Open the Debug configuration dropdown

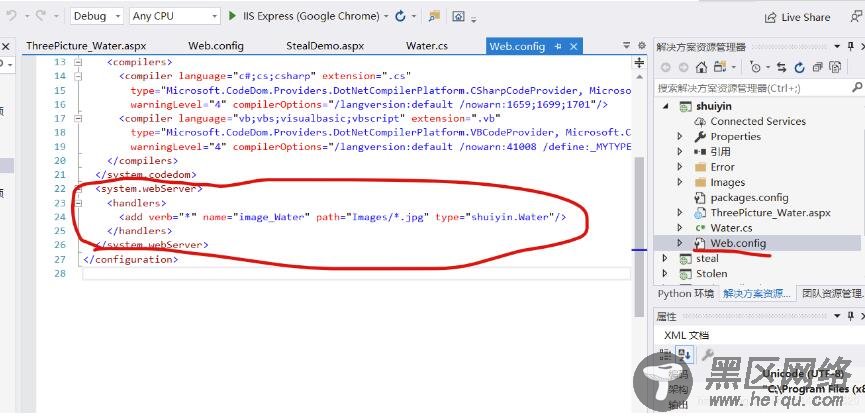[x=97, y=17]
